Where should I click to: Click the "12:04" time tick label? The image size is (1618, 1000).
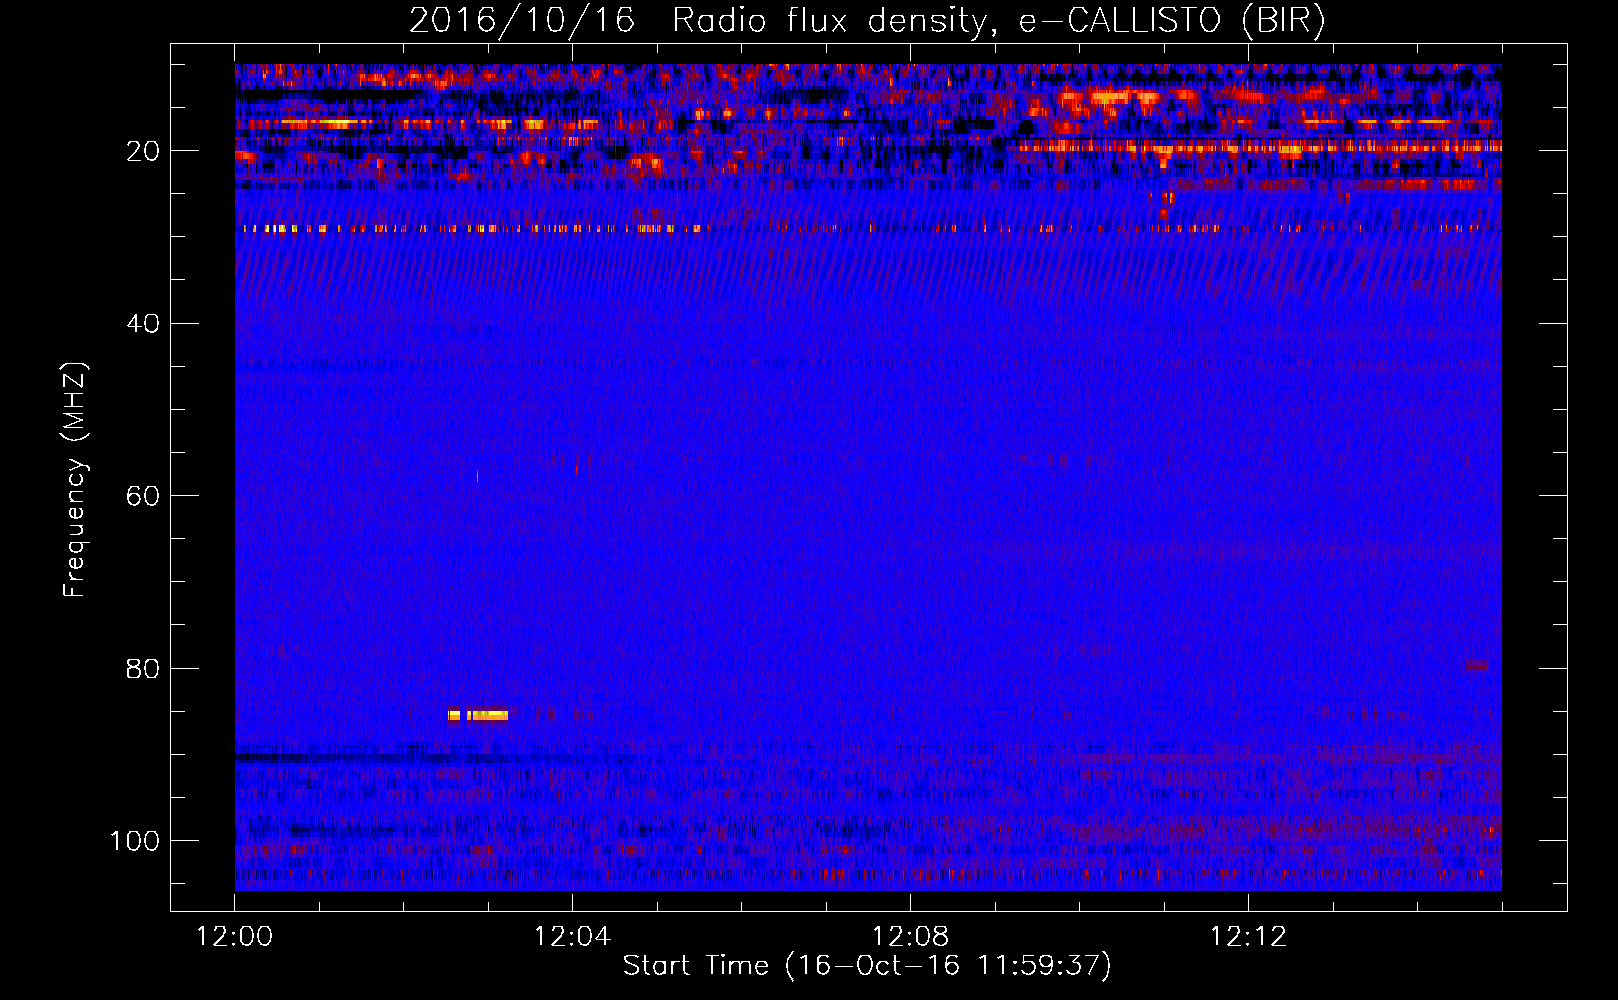[x=572, y=937]
